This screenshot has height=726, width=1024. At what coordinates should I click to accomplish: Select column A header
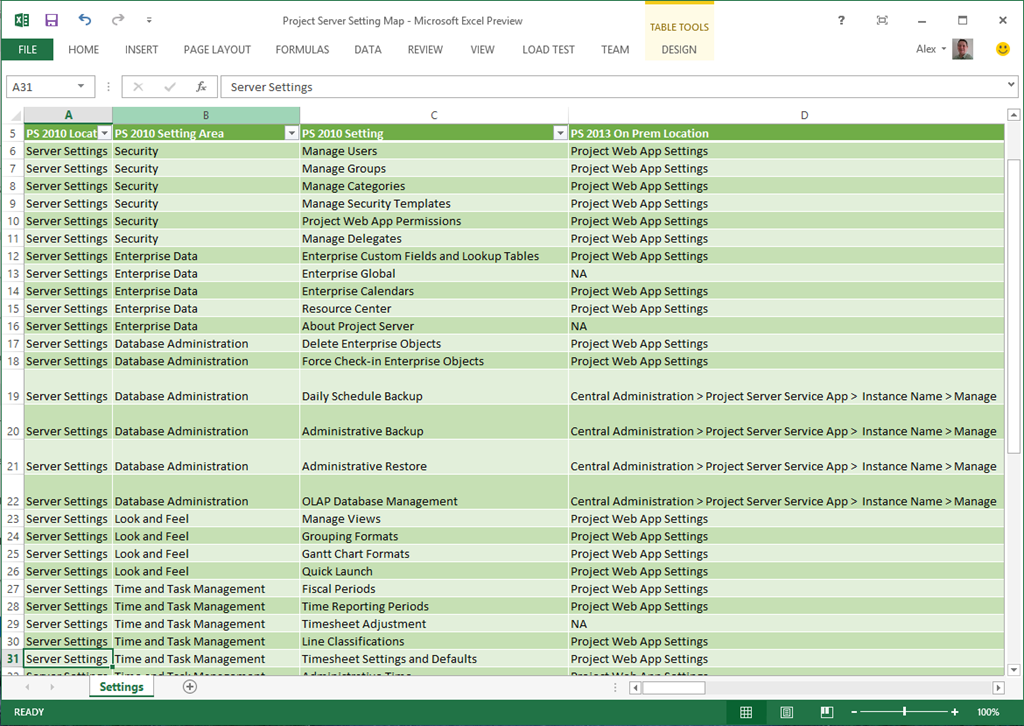click(69, 115)
